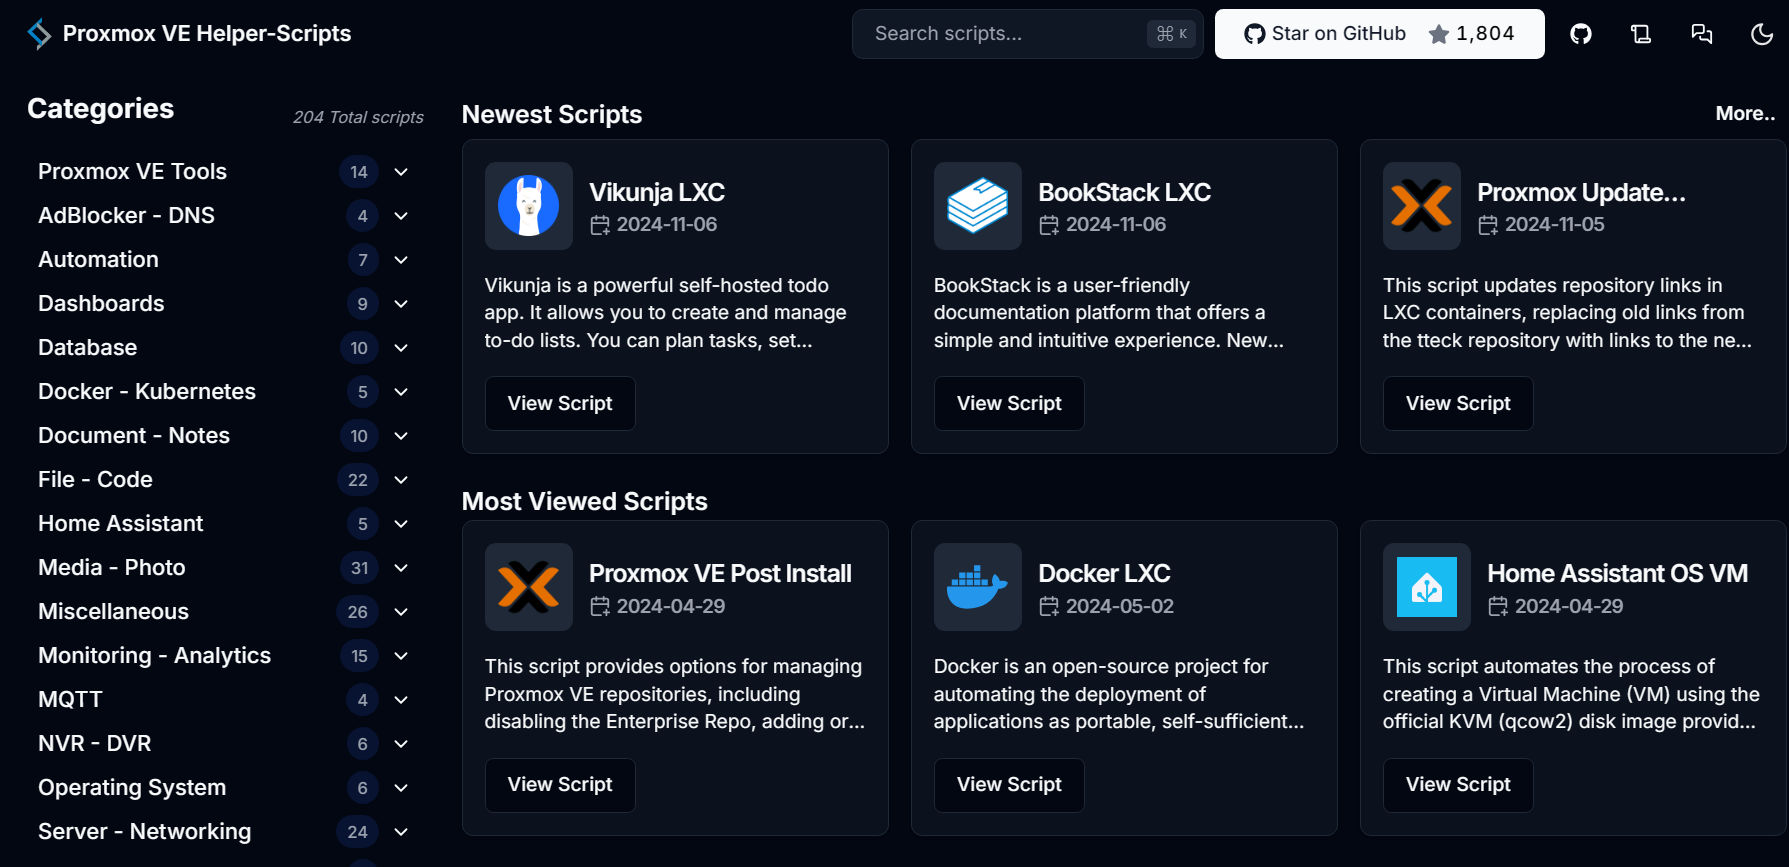Click the Proxmox VE Helper-Scripts site logo
Viewport: 1789px width, 867px height.
point(39,34)
